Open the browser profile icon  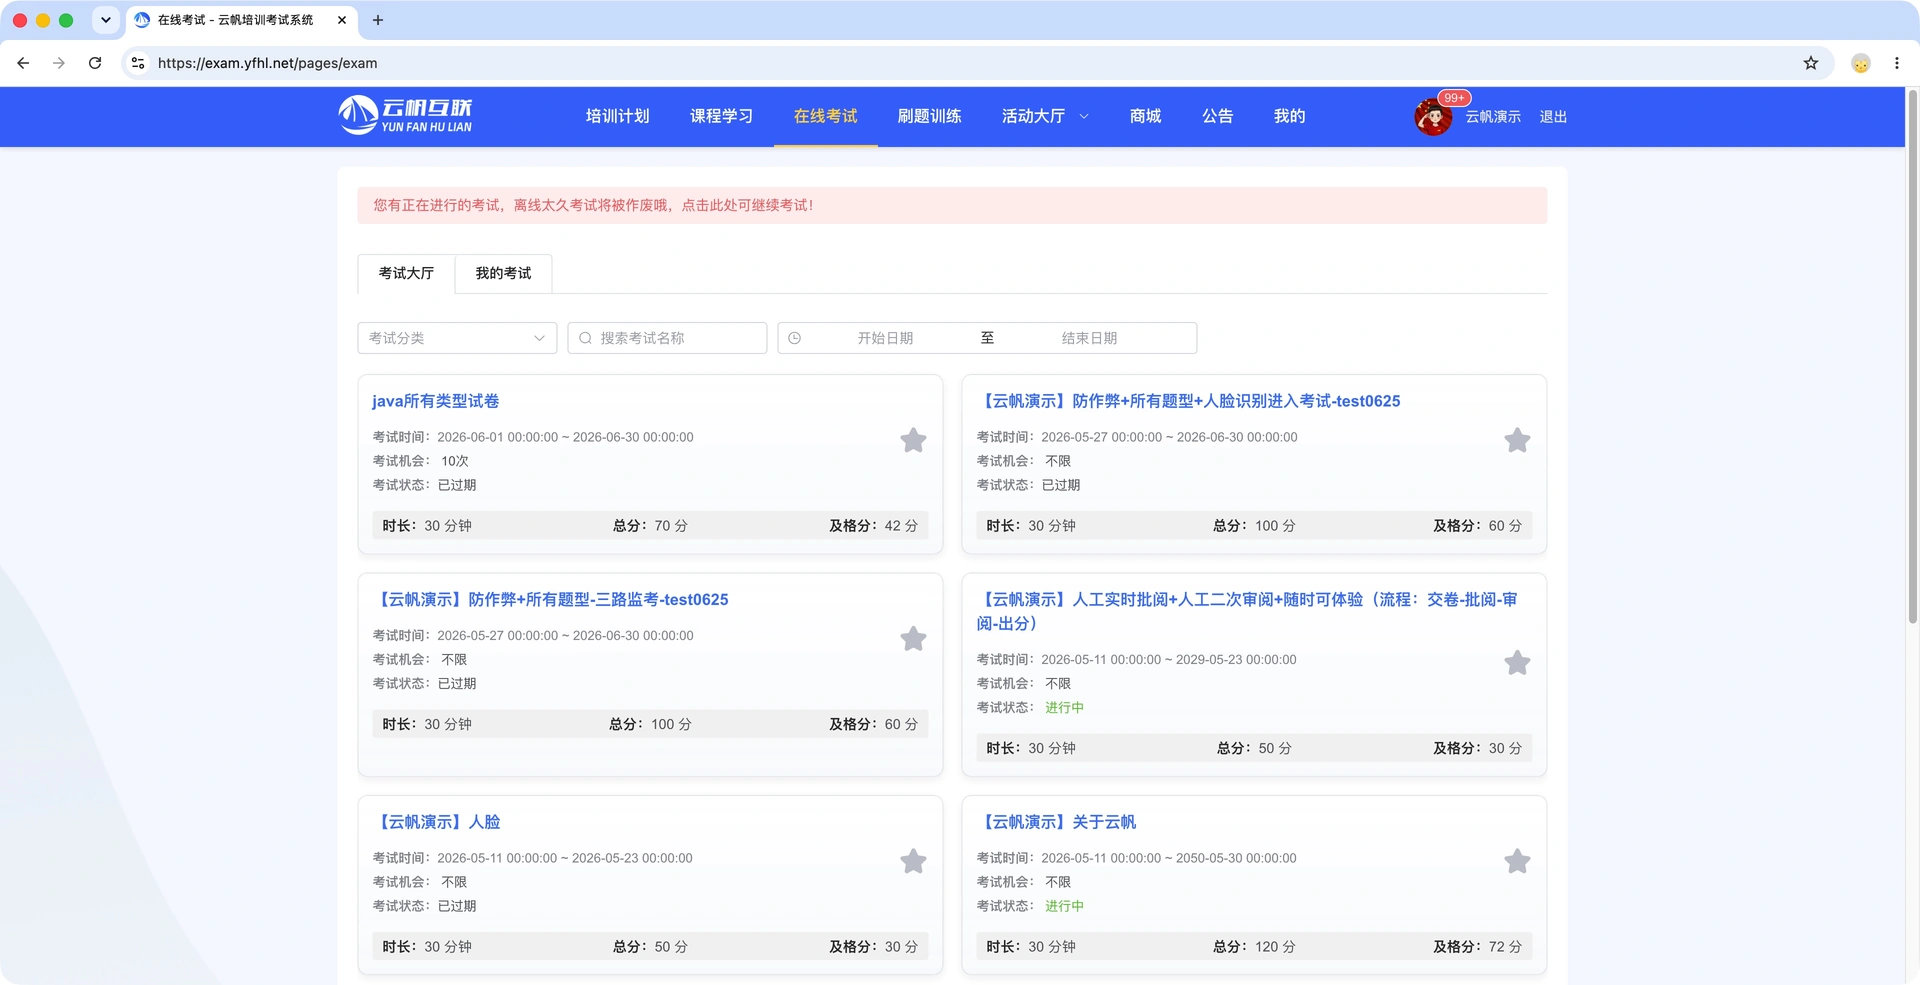click(x=1861, y=63)
